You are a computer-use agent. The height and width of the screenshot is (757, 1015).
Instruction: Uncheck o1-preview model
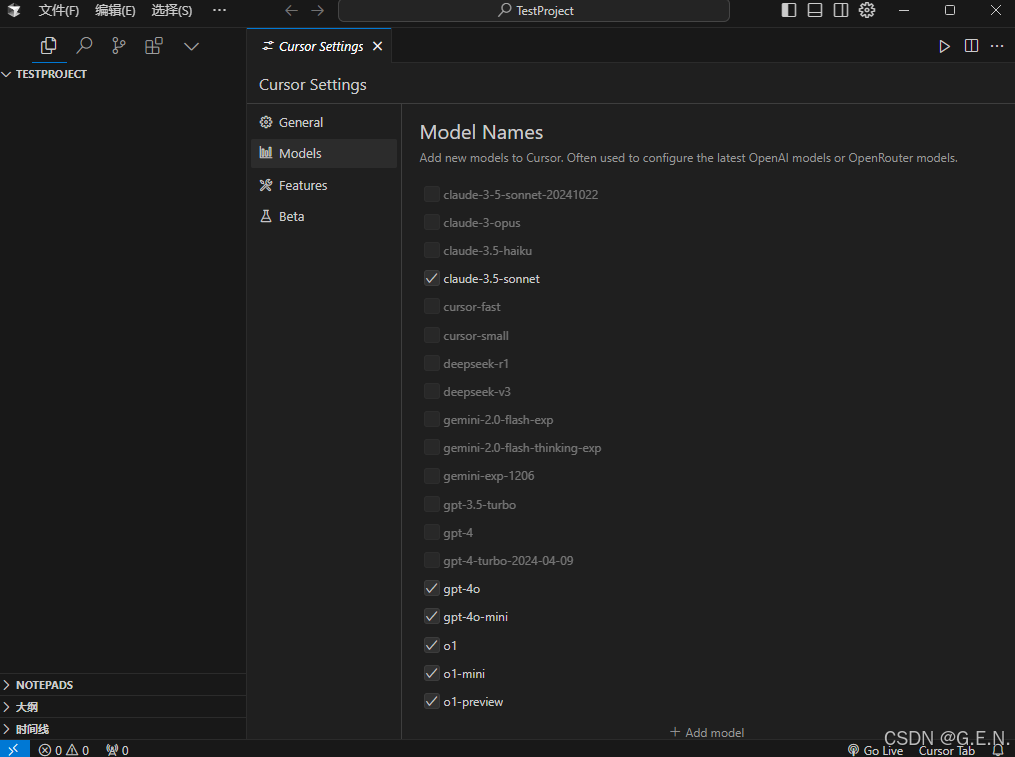point(432,701)
